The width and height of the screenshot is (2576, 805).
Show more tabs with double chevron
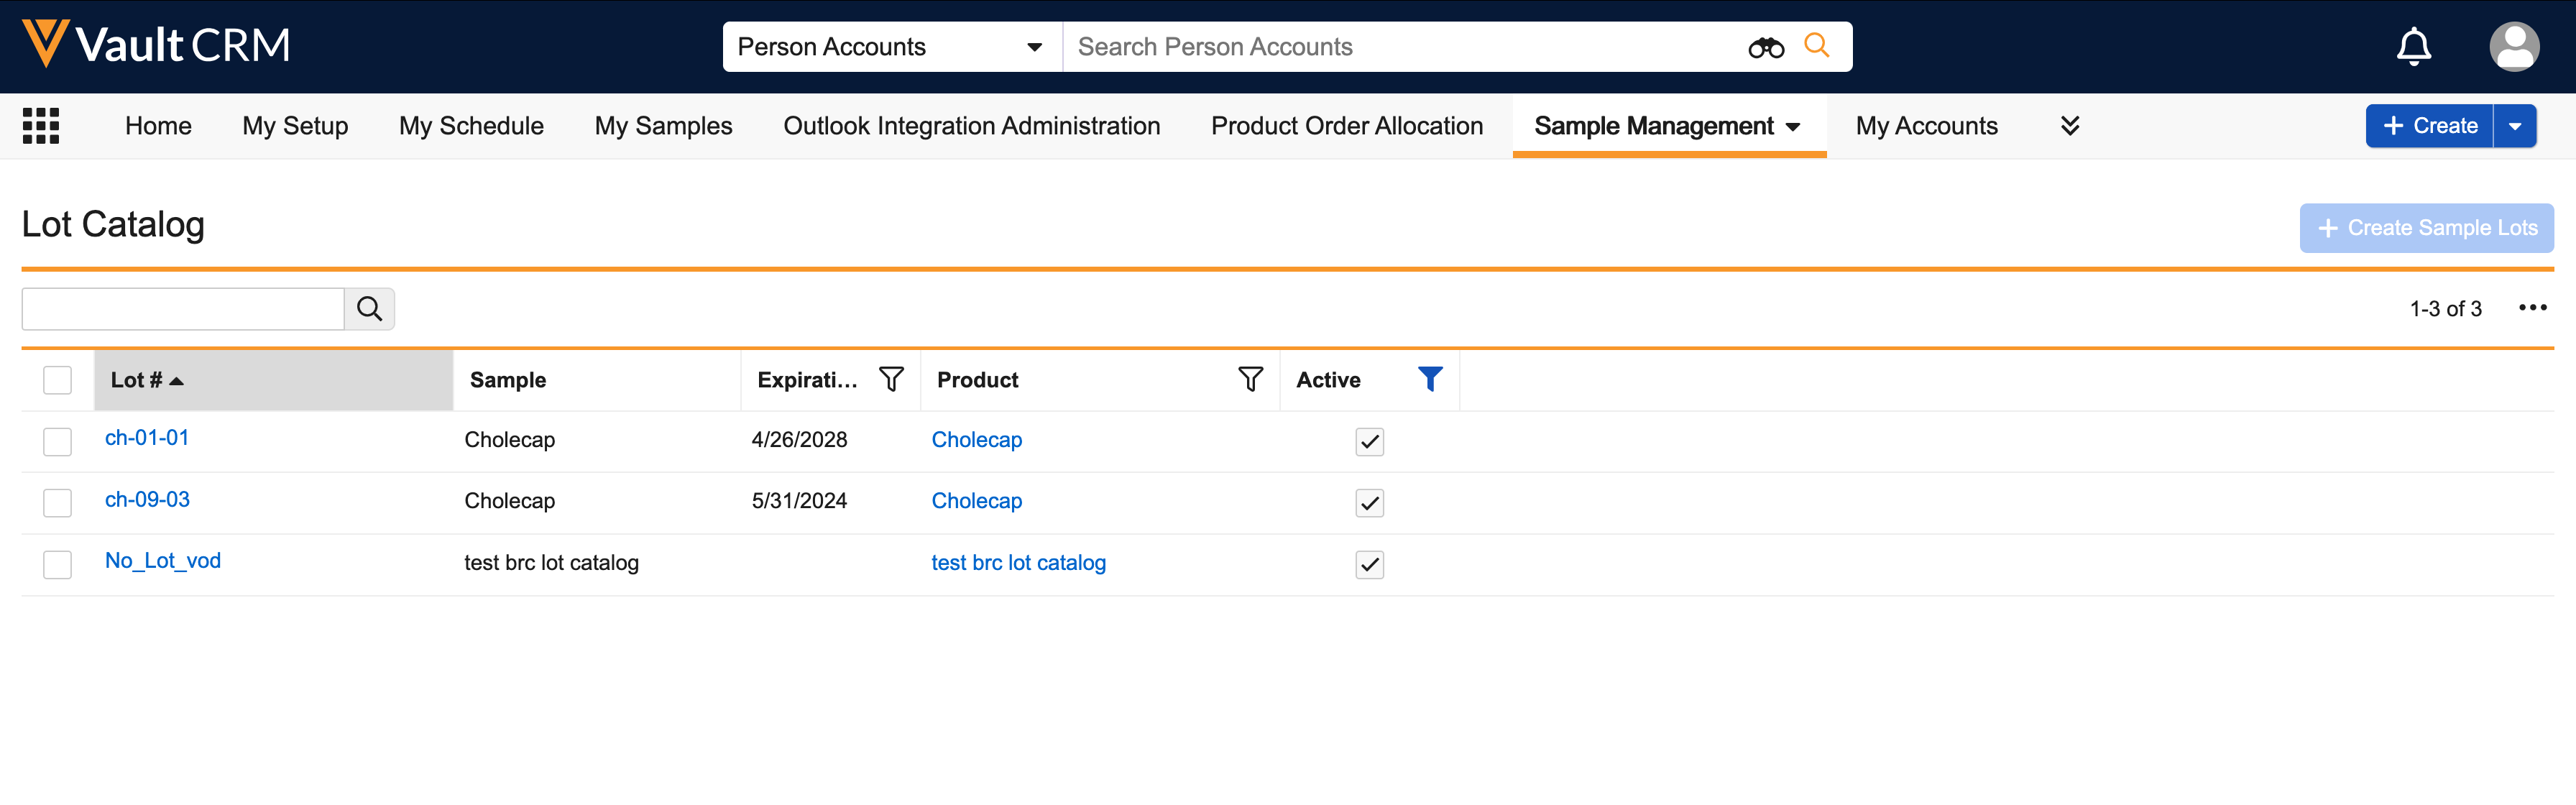click(2070, 126)
